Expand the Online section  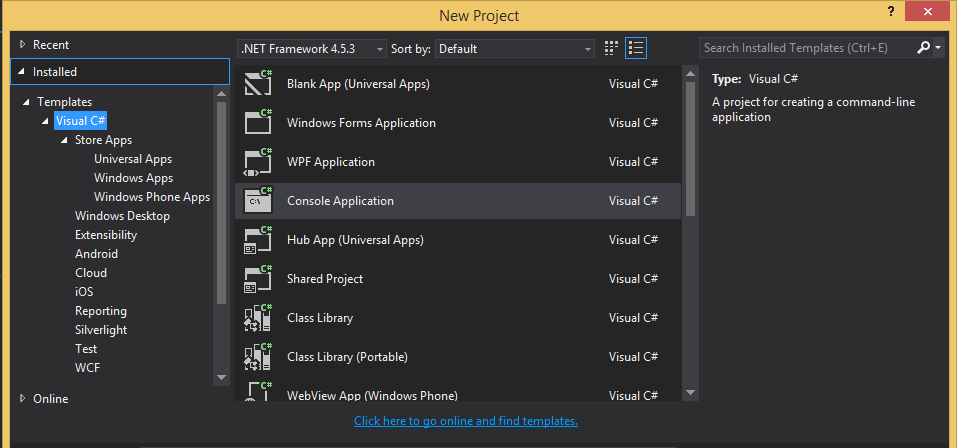coord(23,398)
